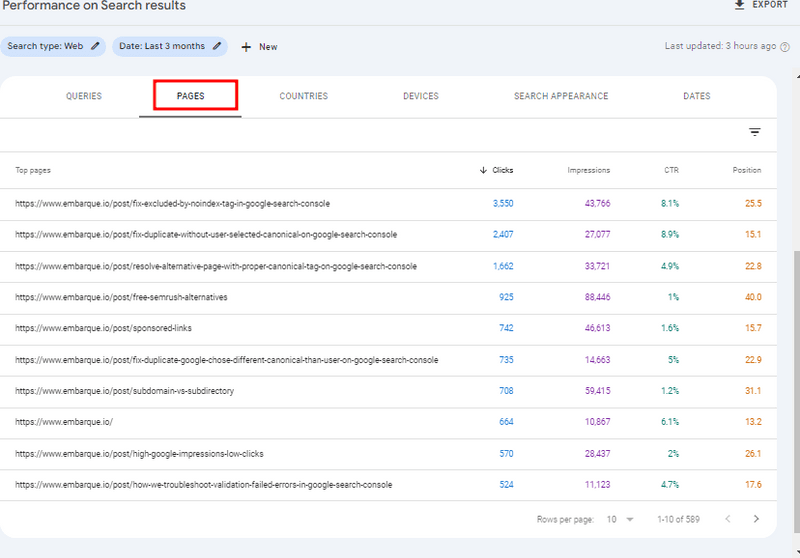Edit the Search type: Web filter
This screenshot has width=800, height=558.
(95, 46)
